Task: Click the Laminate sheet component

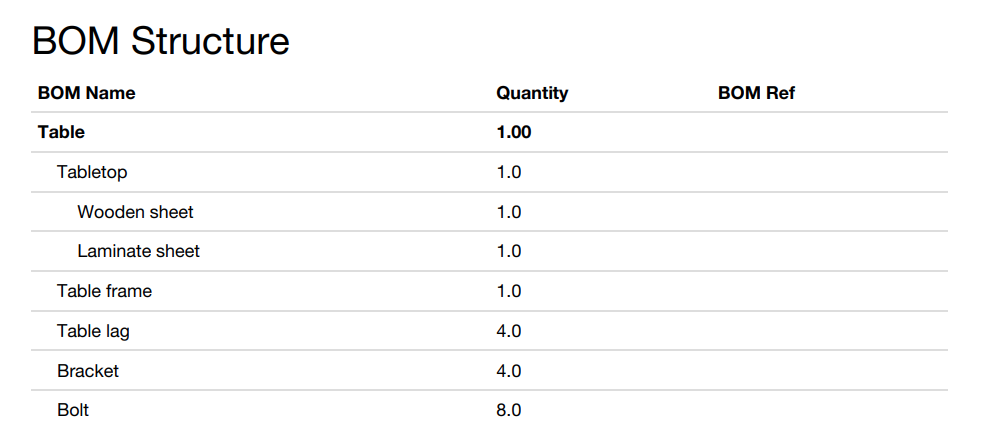Action: [138, 251]
